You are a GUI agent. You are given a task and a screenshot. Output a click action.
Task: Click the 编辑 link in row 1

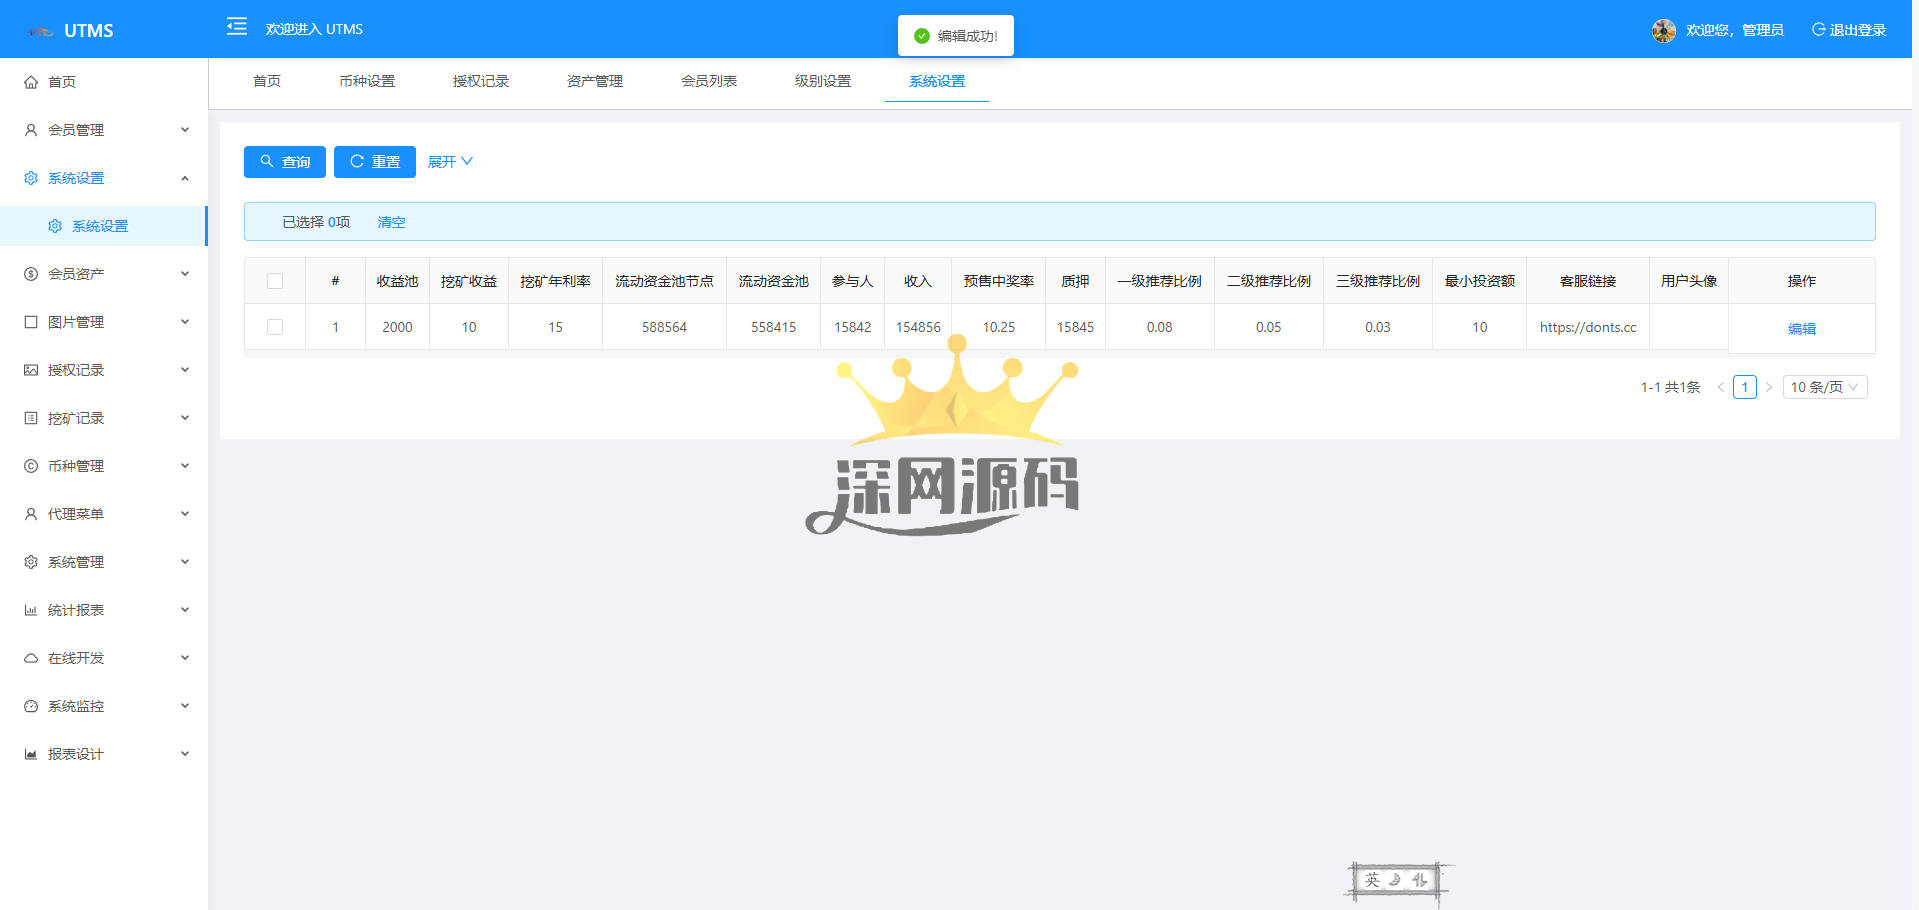pos(1801,328)
